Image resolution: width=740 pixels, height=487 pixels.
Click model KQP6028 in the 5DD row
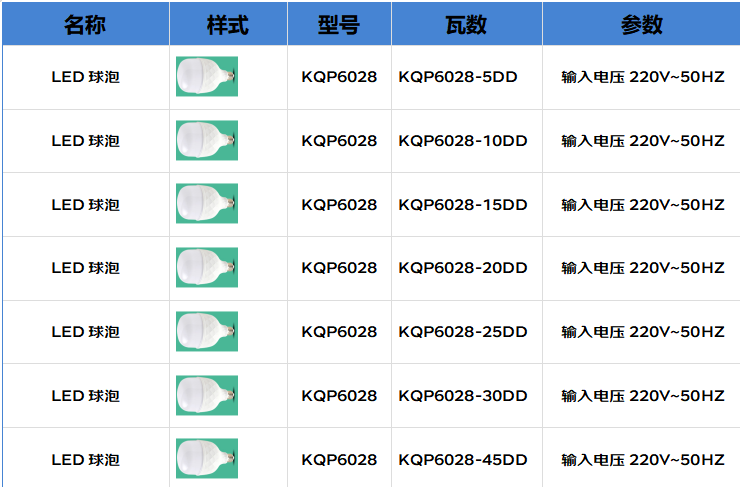click(x=339, y=77)
